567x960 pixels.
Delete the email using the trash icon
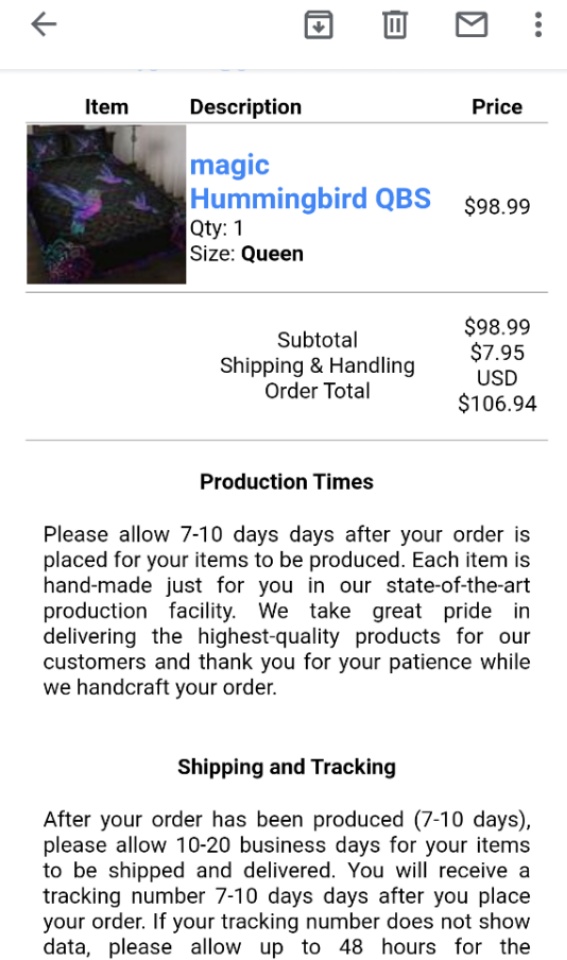395,25
